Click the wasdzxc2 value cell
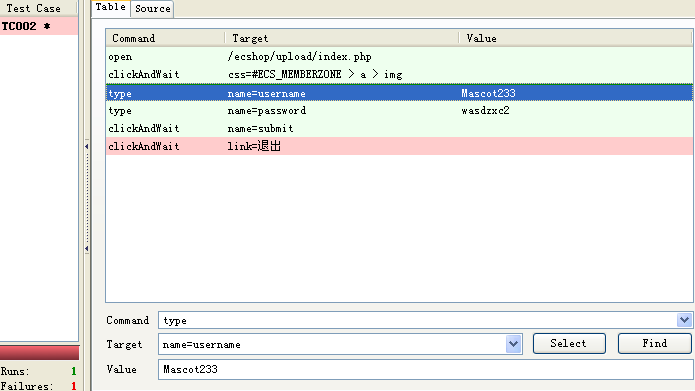The height and width of the screenshot is (391, 695). pos(485,111)
